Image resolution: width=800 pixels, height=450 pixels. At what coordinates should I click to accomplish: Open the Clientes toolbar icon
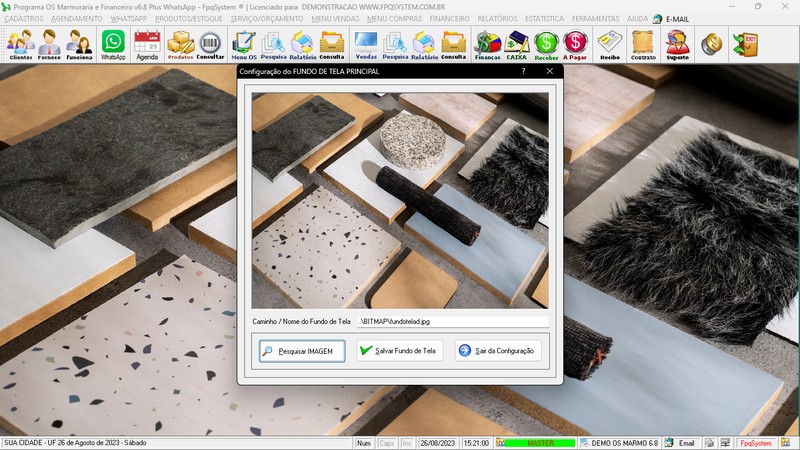pos(20,45)
